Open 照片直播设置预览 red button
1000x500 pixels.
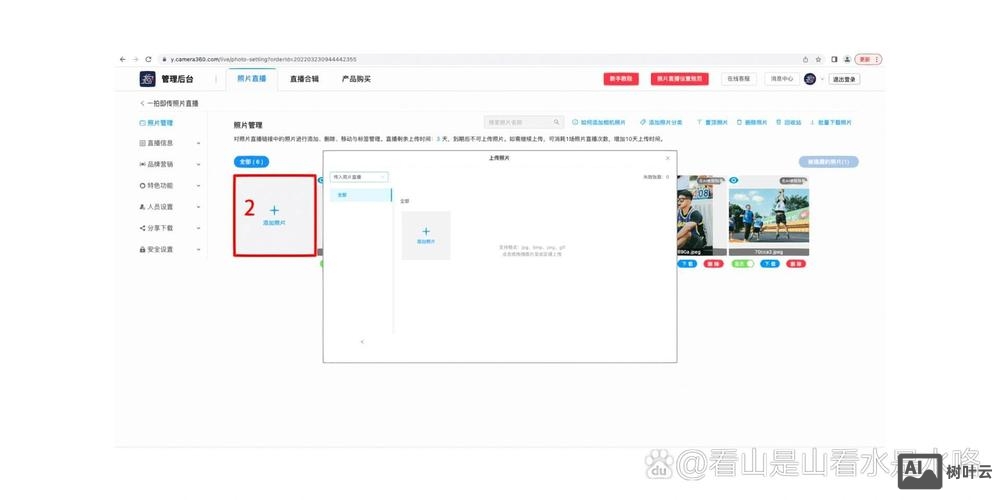click(679, 79)
